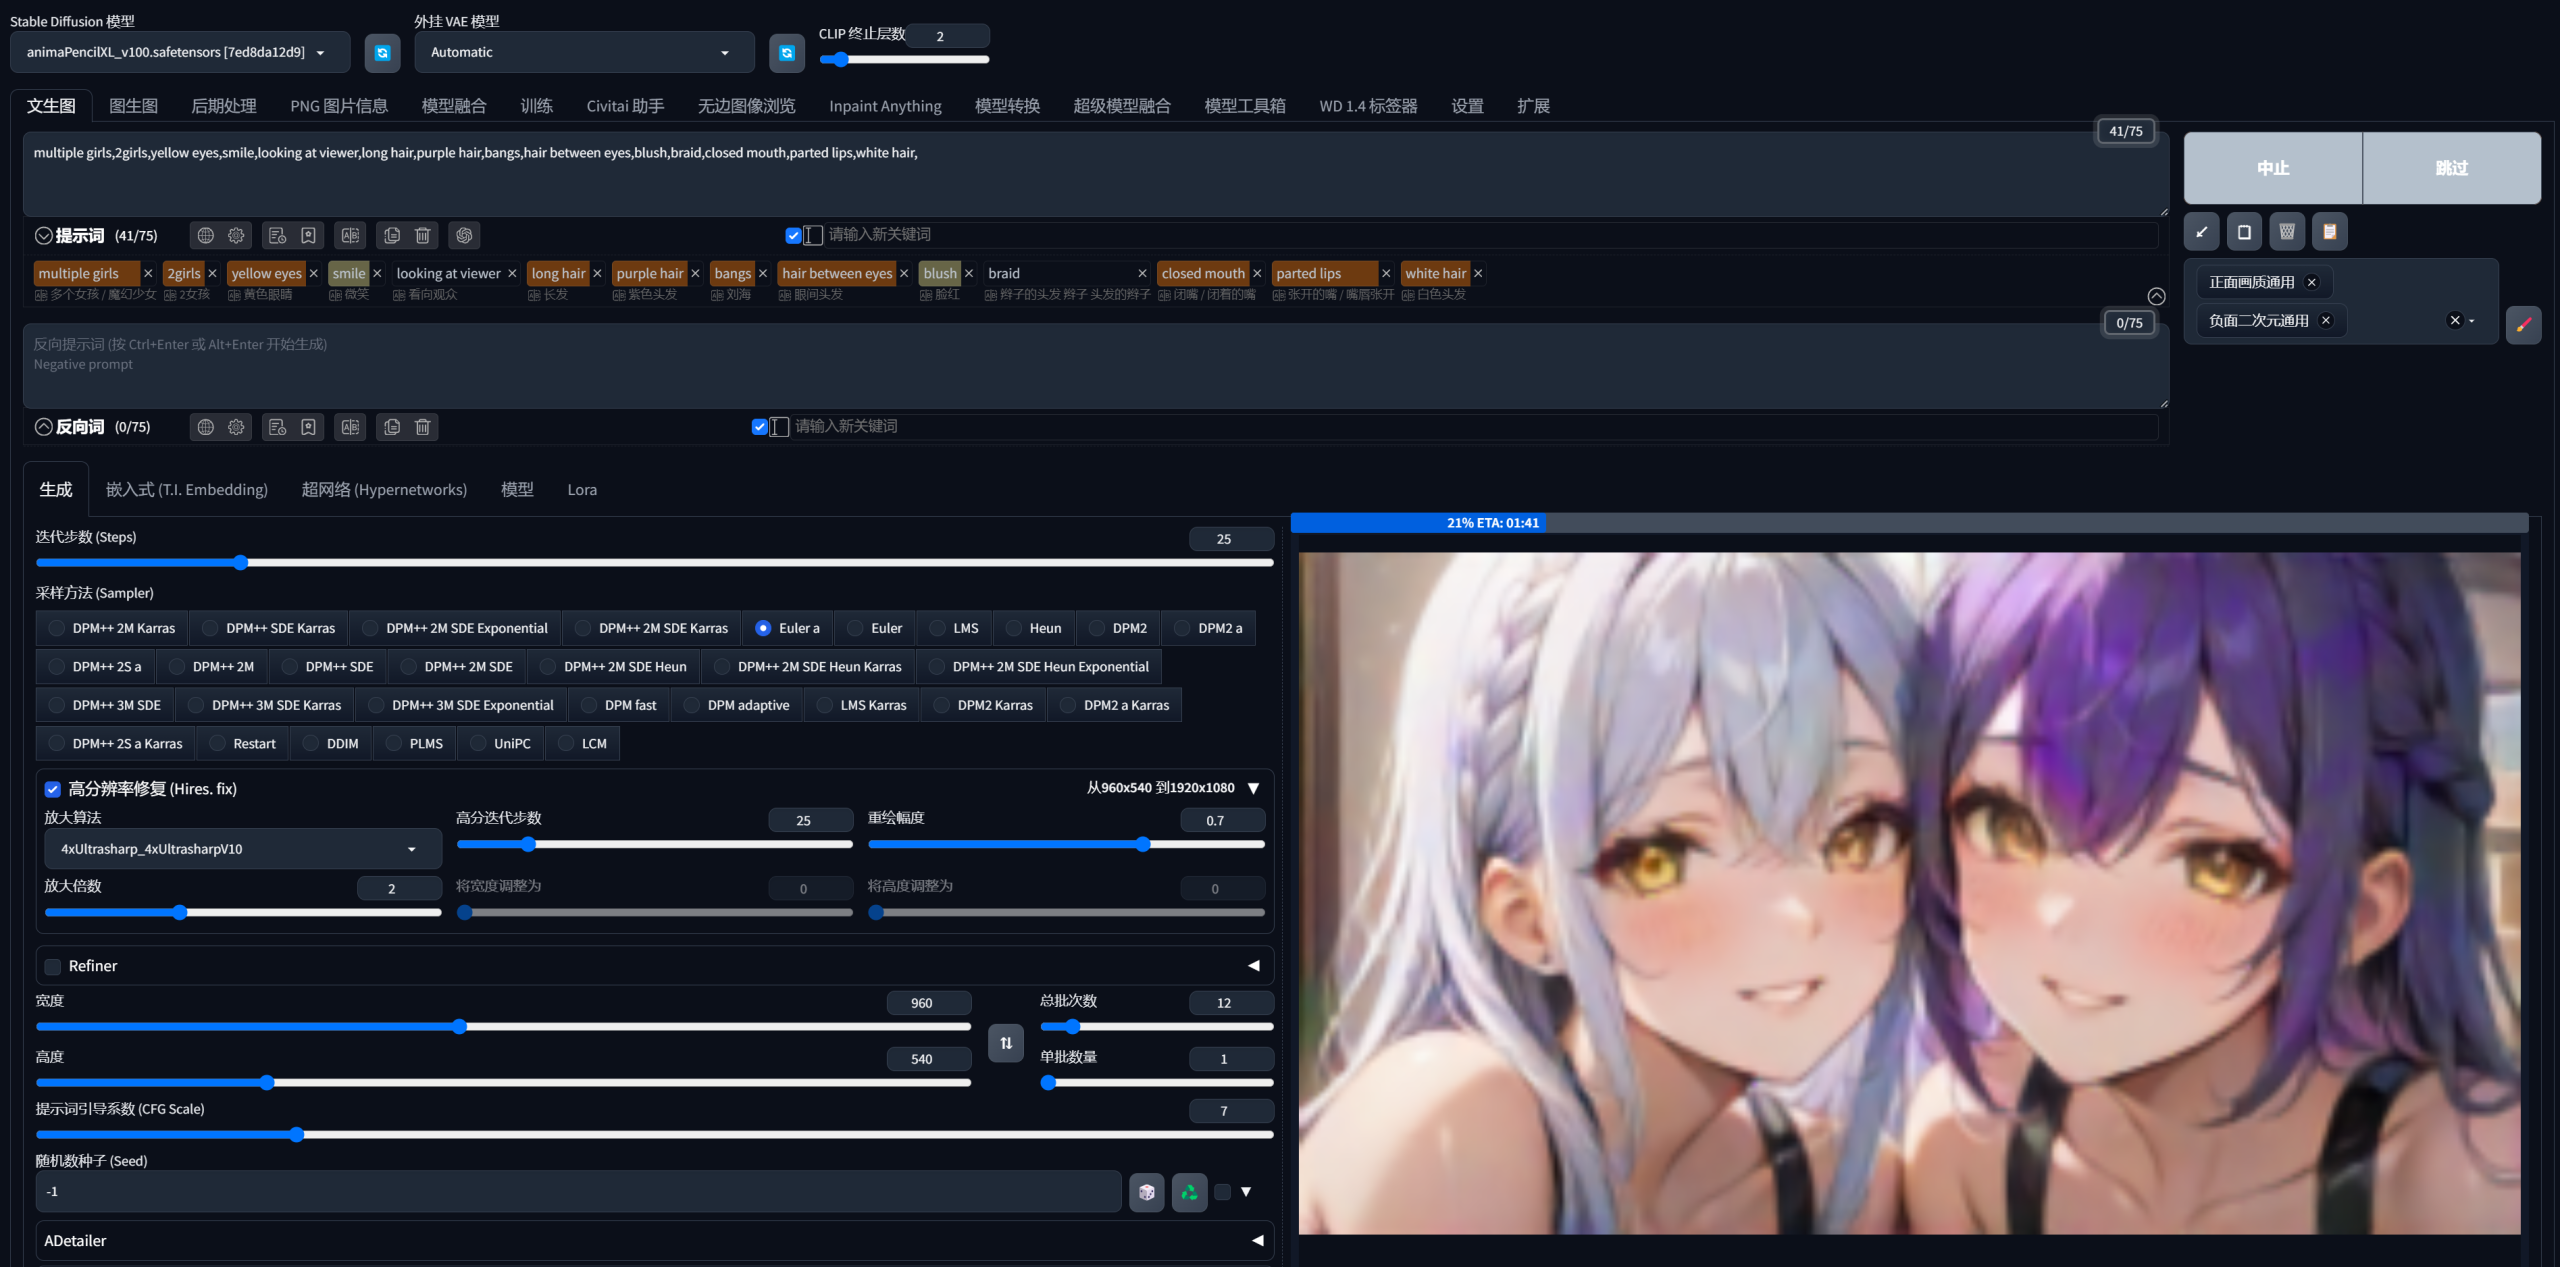
Task: Refresh the Stable Diffusion model list
Action: (x=382, y=53)
